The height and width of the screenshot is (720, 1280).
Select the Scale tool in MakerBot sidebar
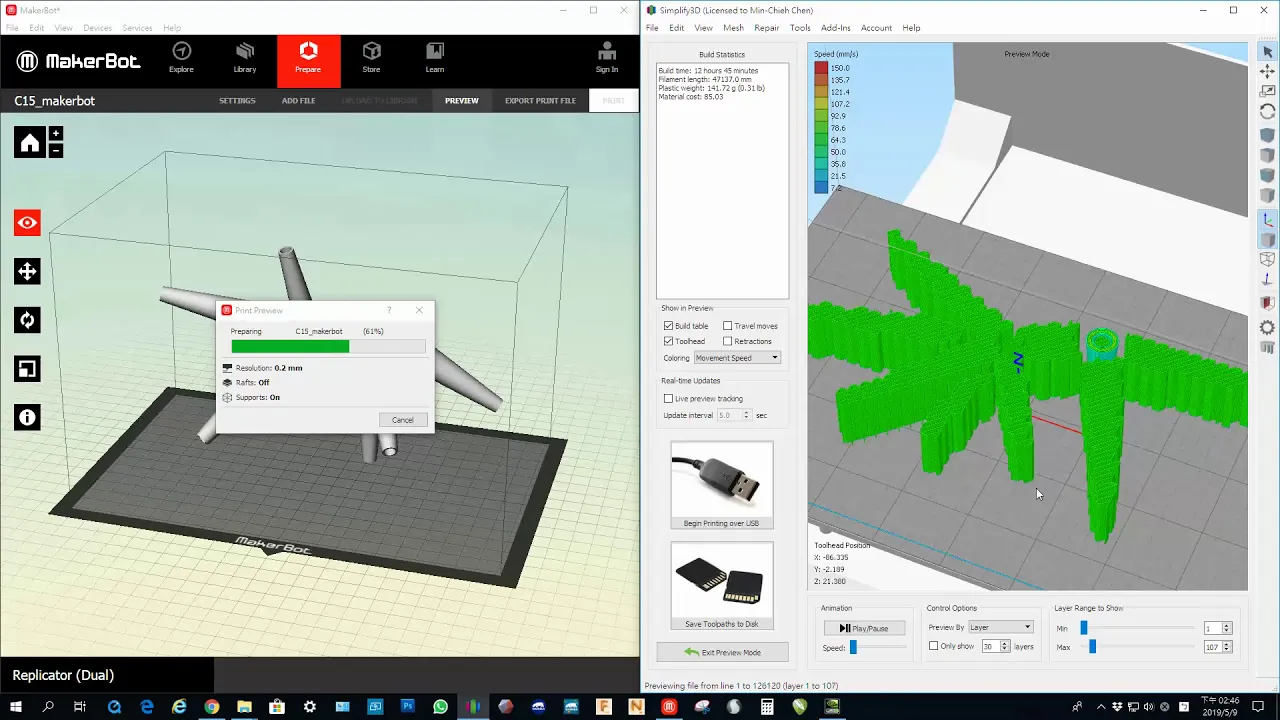tap(27, 369)
